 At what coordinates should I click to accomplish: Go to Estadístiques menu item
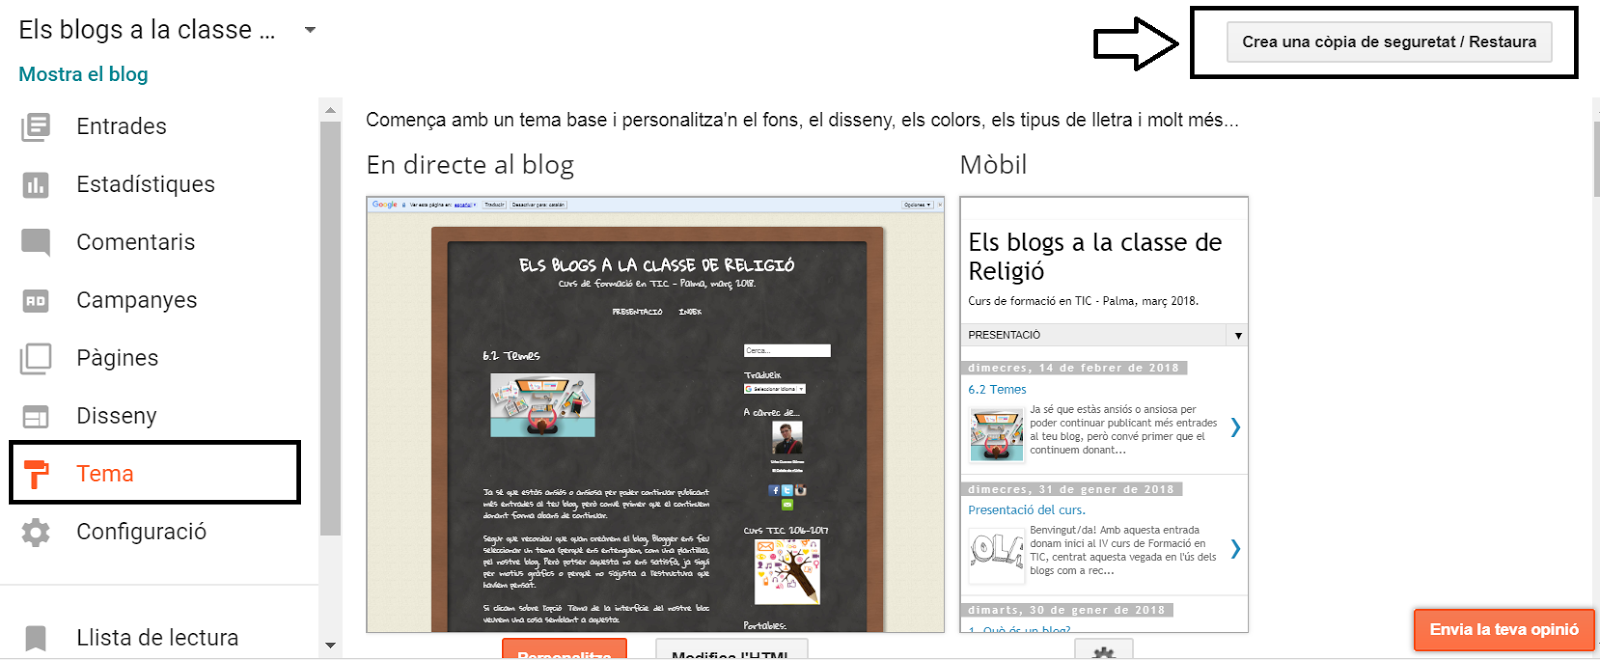pos(146,185)
